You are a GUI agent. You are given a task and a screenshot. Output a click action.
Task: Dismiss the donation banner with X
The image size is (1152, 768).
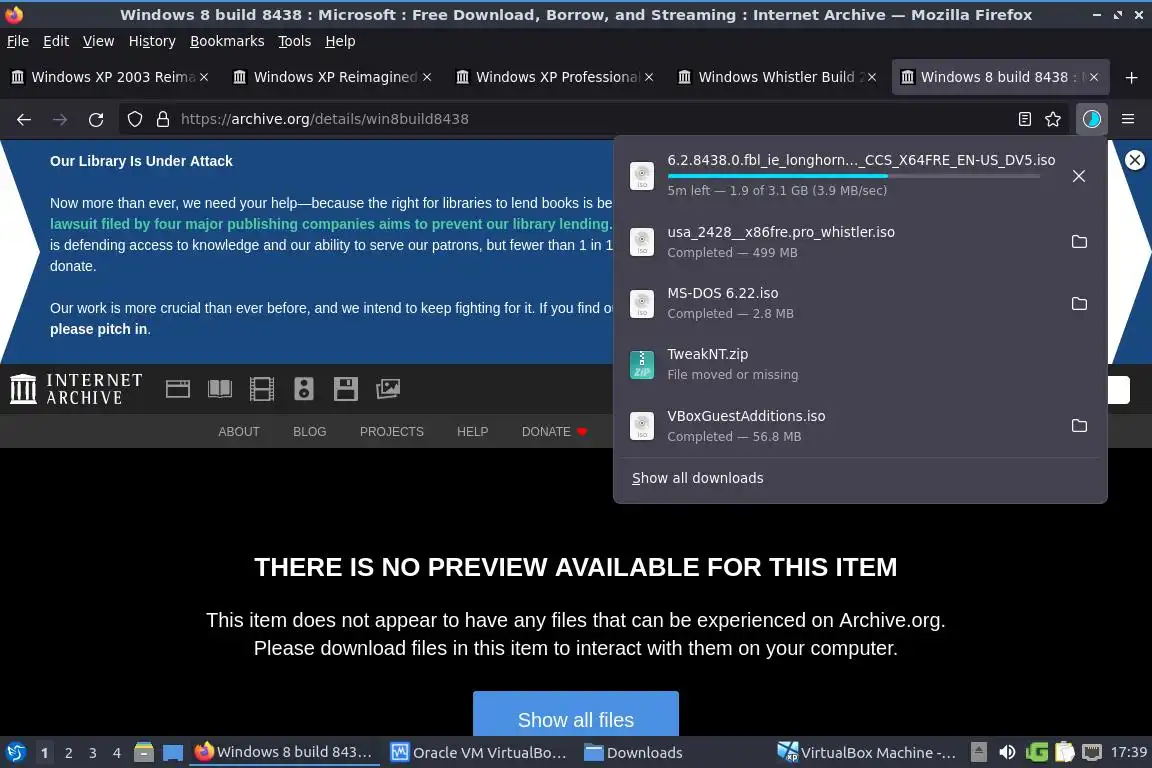click(1134, 159)
